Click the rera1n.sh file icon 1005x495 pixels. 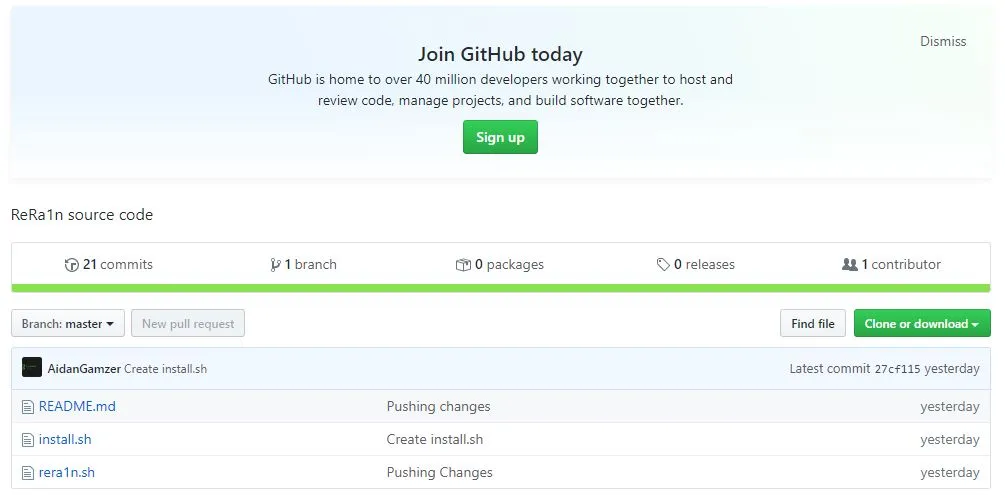coord(28,472)
